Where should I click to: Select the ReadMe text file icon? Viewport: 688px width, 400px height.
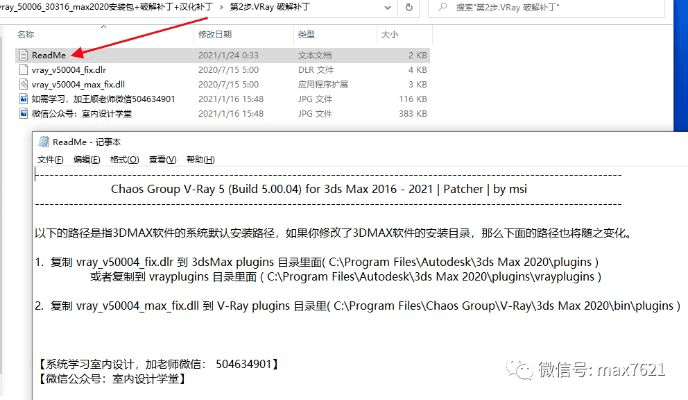[x=23, y=55]
